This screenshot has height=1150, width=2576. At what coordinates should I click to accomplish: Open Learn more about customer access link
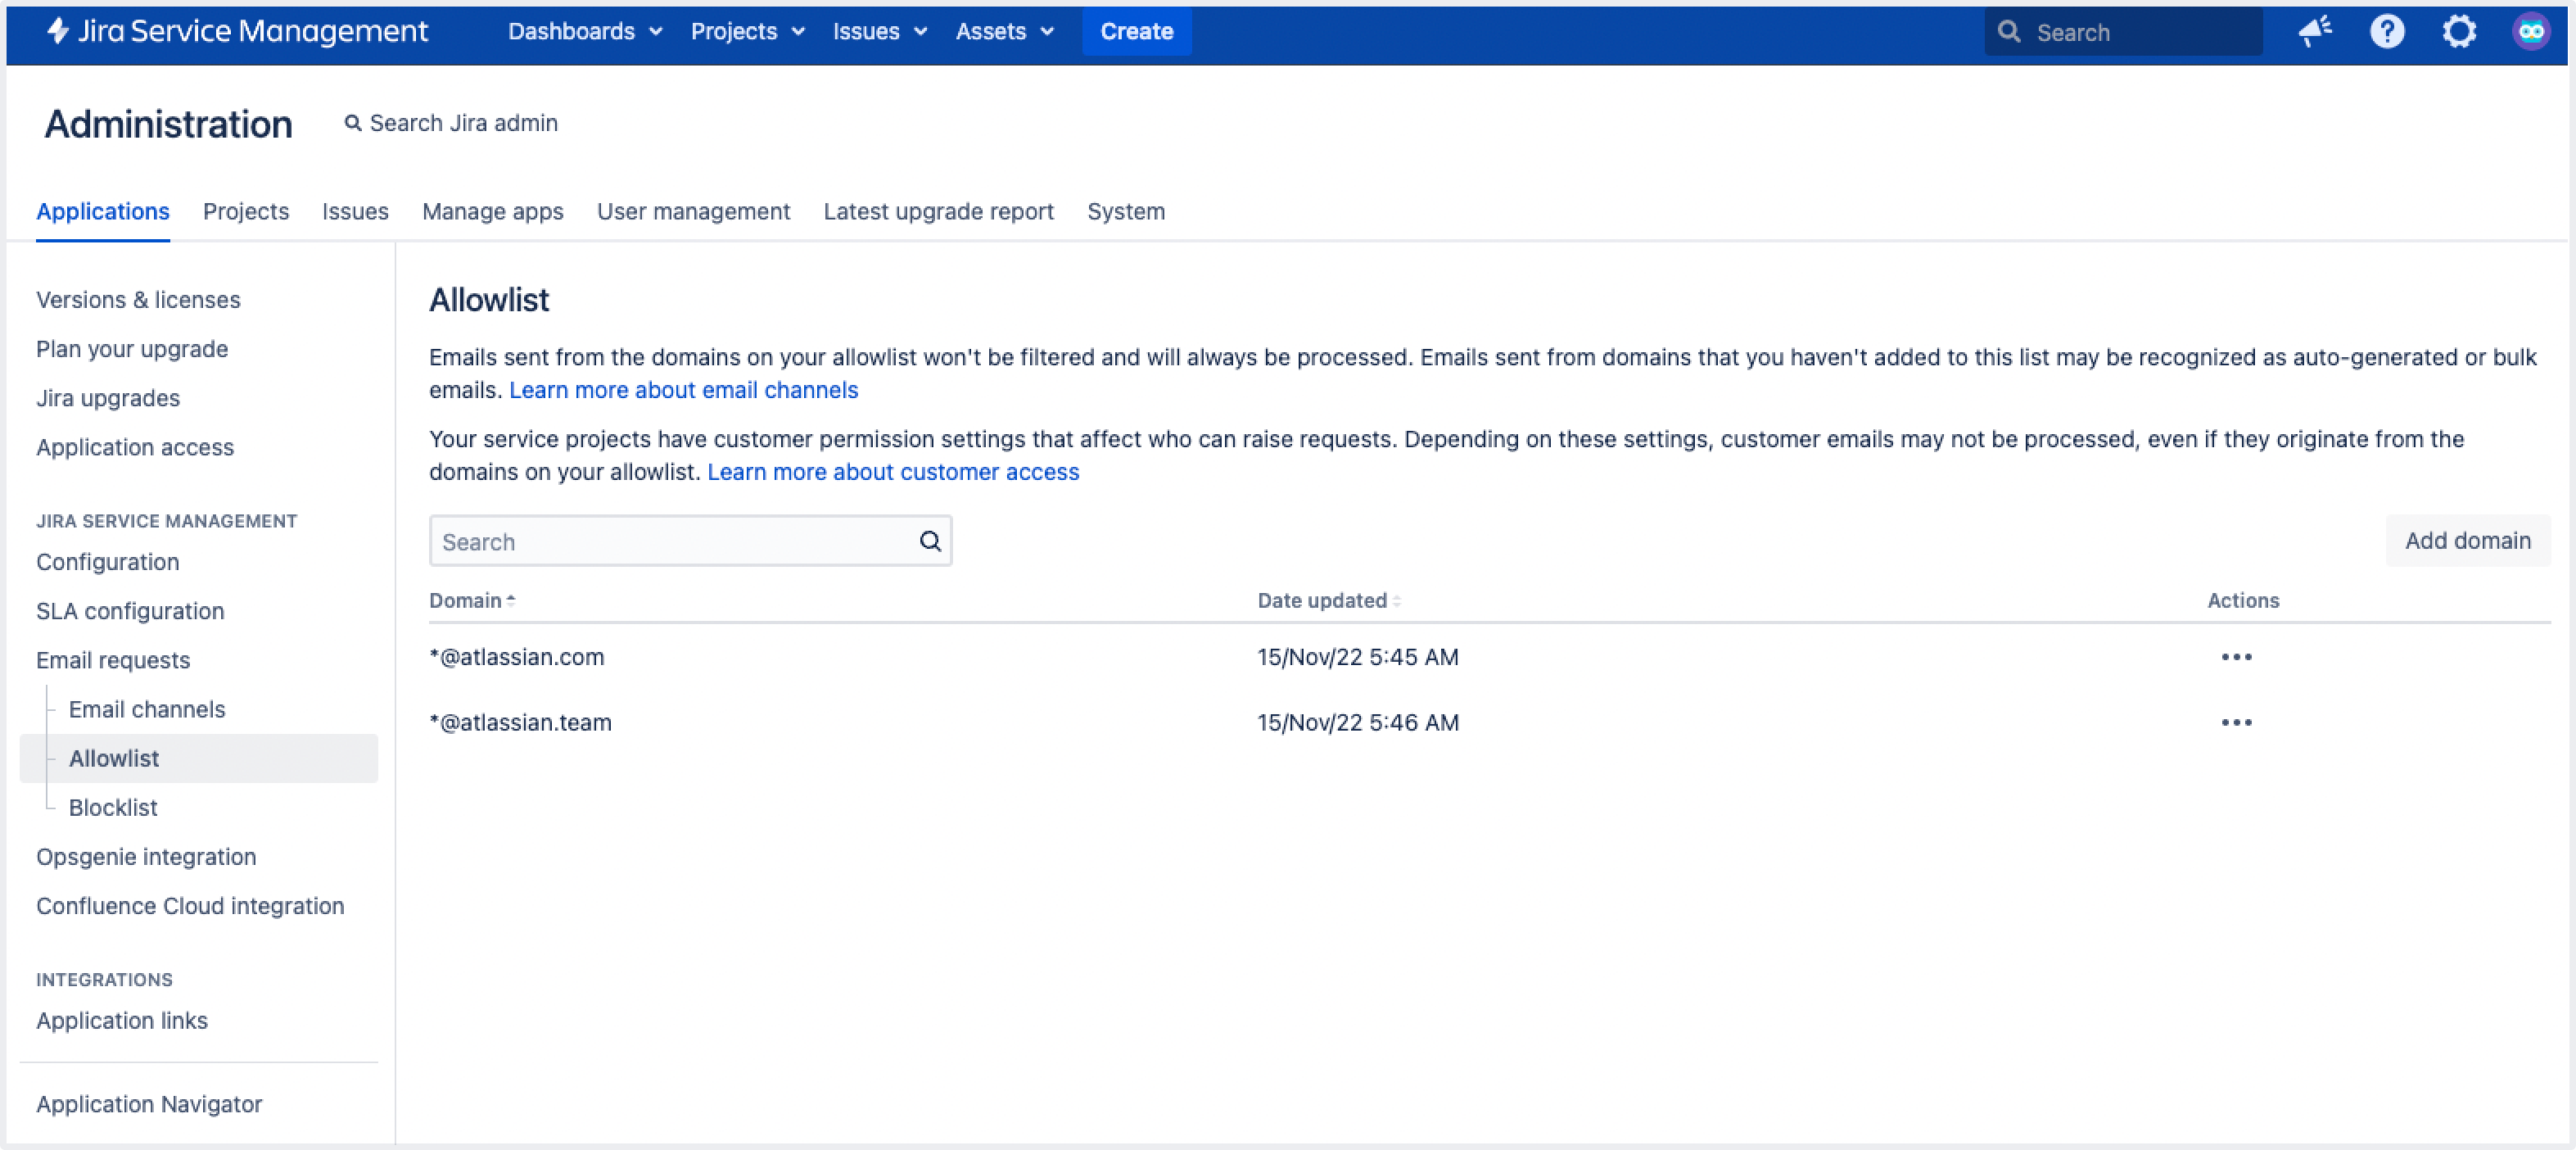893,472
